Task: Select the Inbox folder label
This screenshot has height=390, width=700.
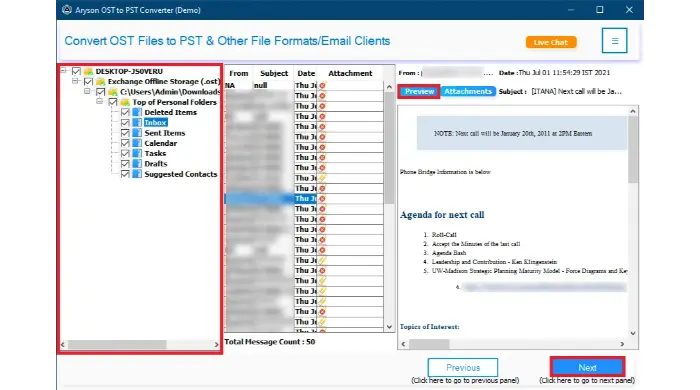Action: coord(155,123)
